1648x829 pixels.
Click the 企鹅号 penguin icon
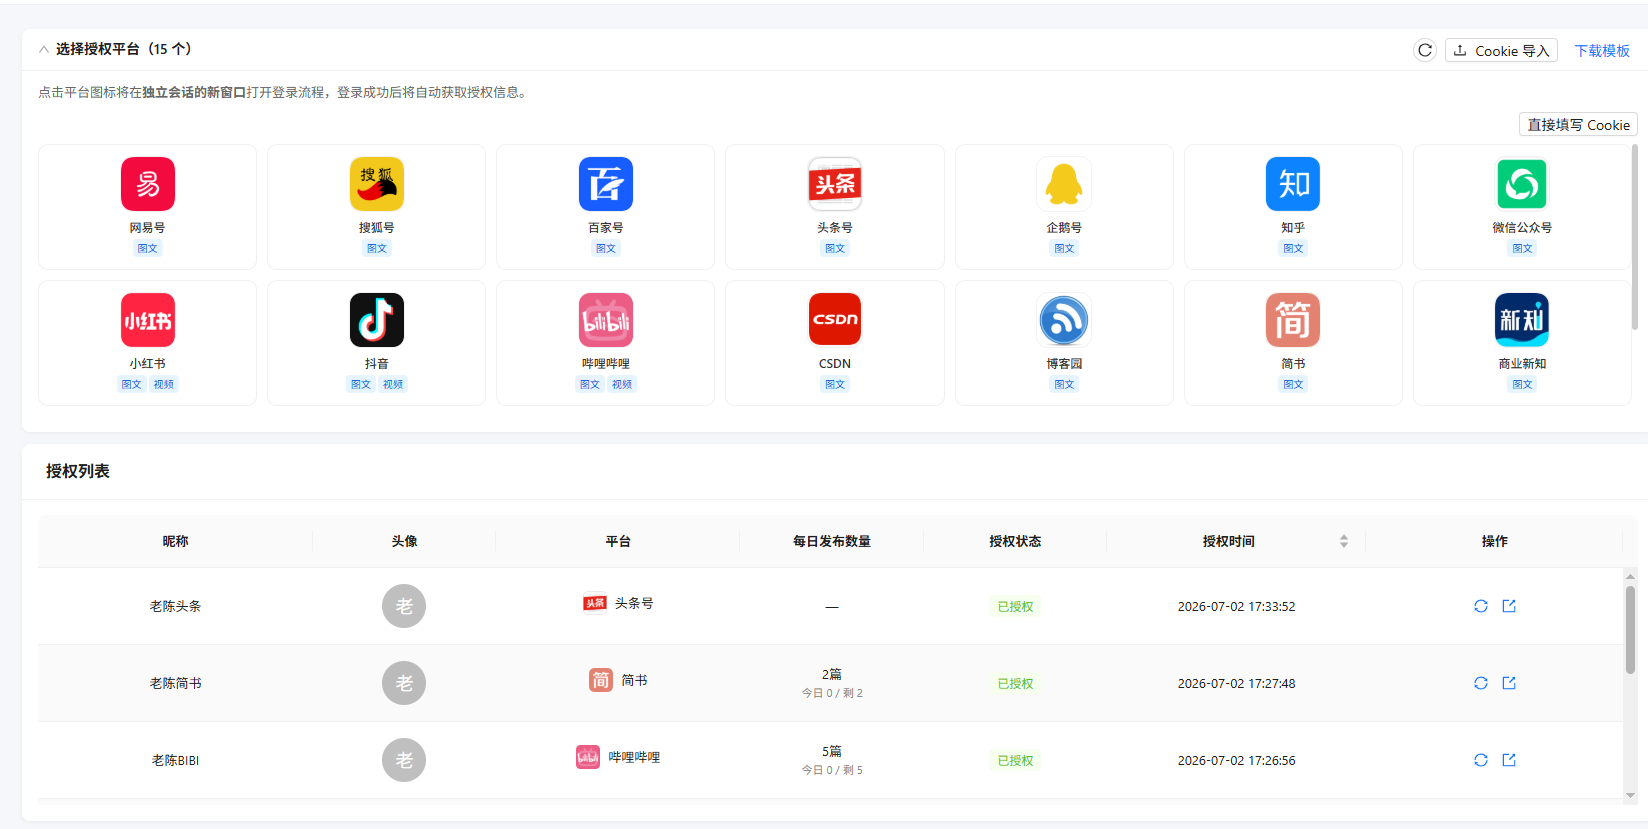point(1064,184)
